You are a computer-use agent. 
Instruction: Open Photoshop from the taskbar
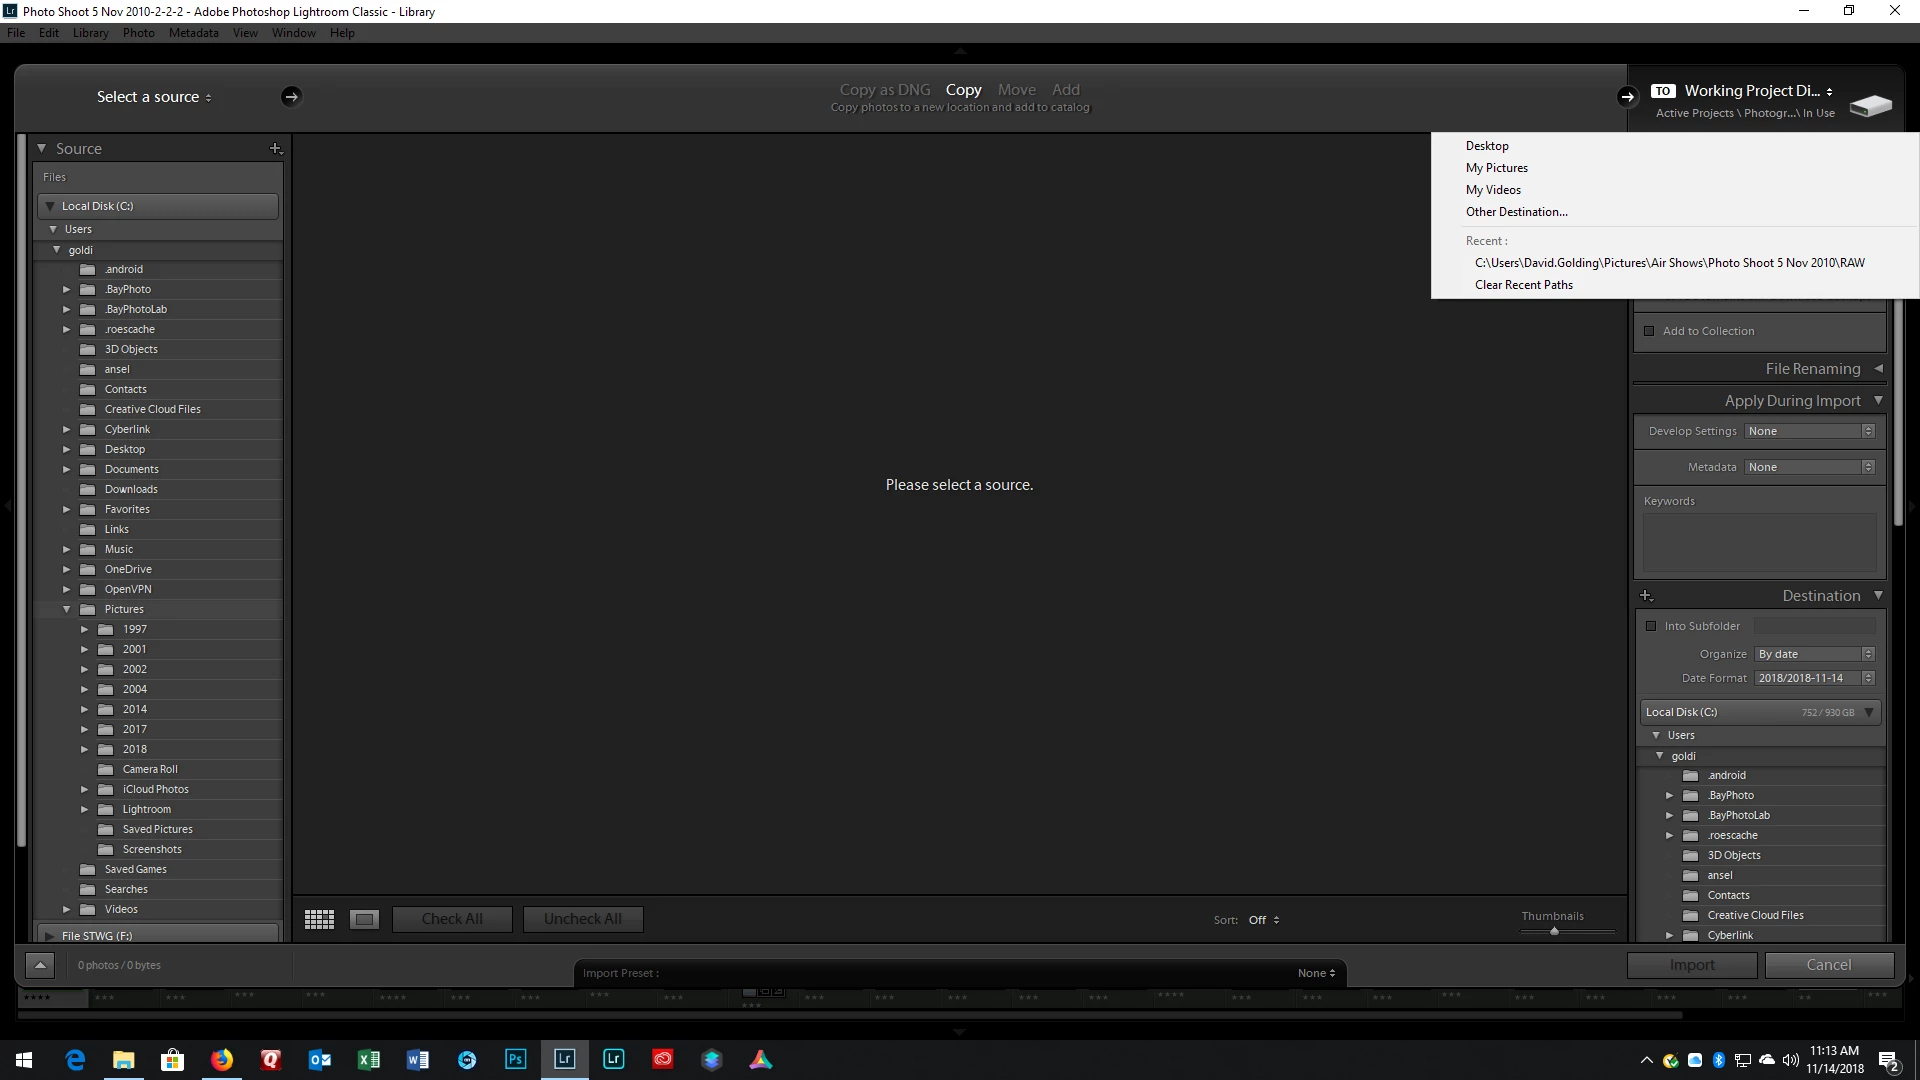pyautogui.click(x=515, y=1060)
